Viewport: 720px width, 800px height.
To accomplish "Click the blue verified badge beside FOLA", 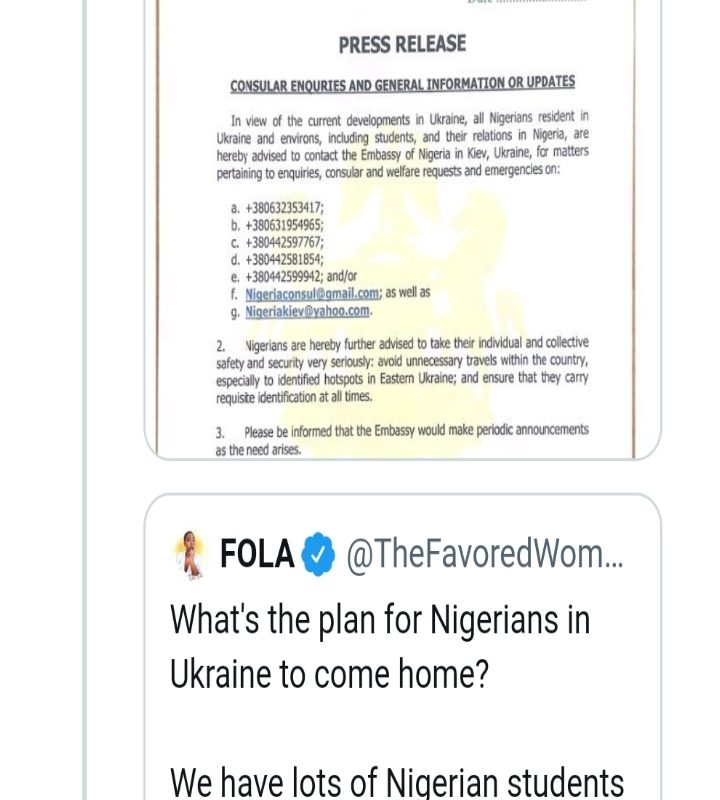I will point(319,554).
